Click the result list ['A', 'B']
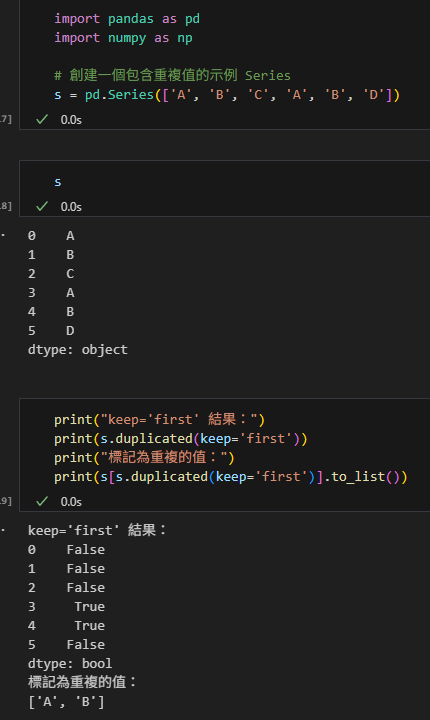This screenshot has width=430, height=720. pos(66,702)
